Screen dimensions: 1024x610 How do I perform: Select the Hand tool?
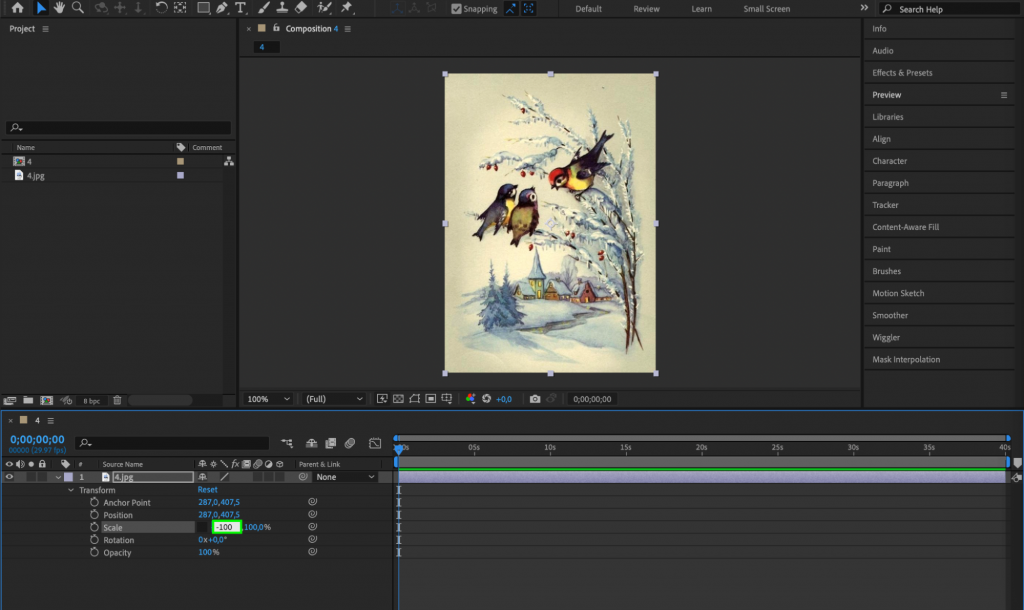click(60, 8)
